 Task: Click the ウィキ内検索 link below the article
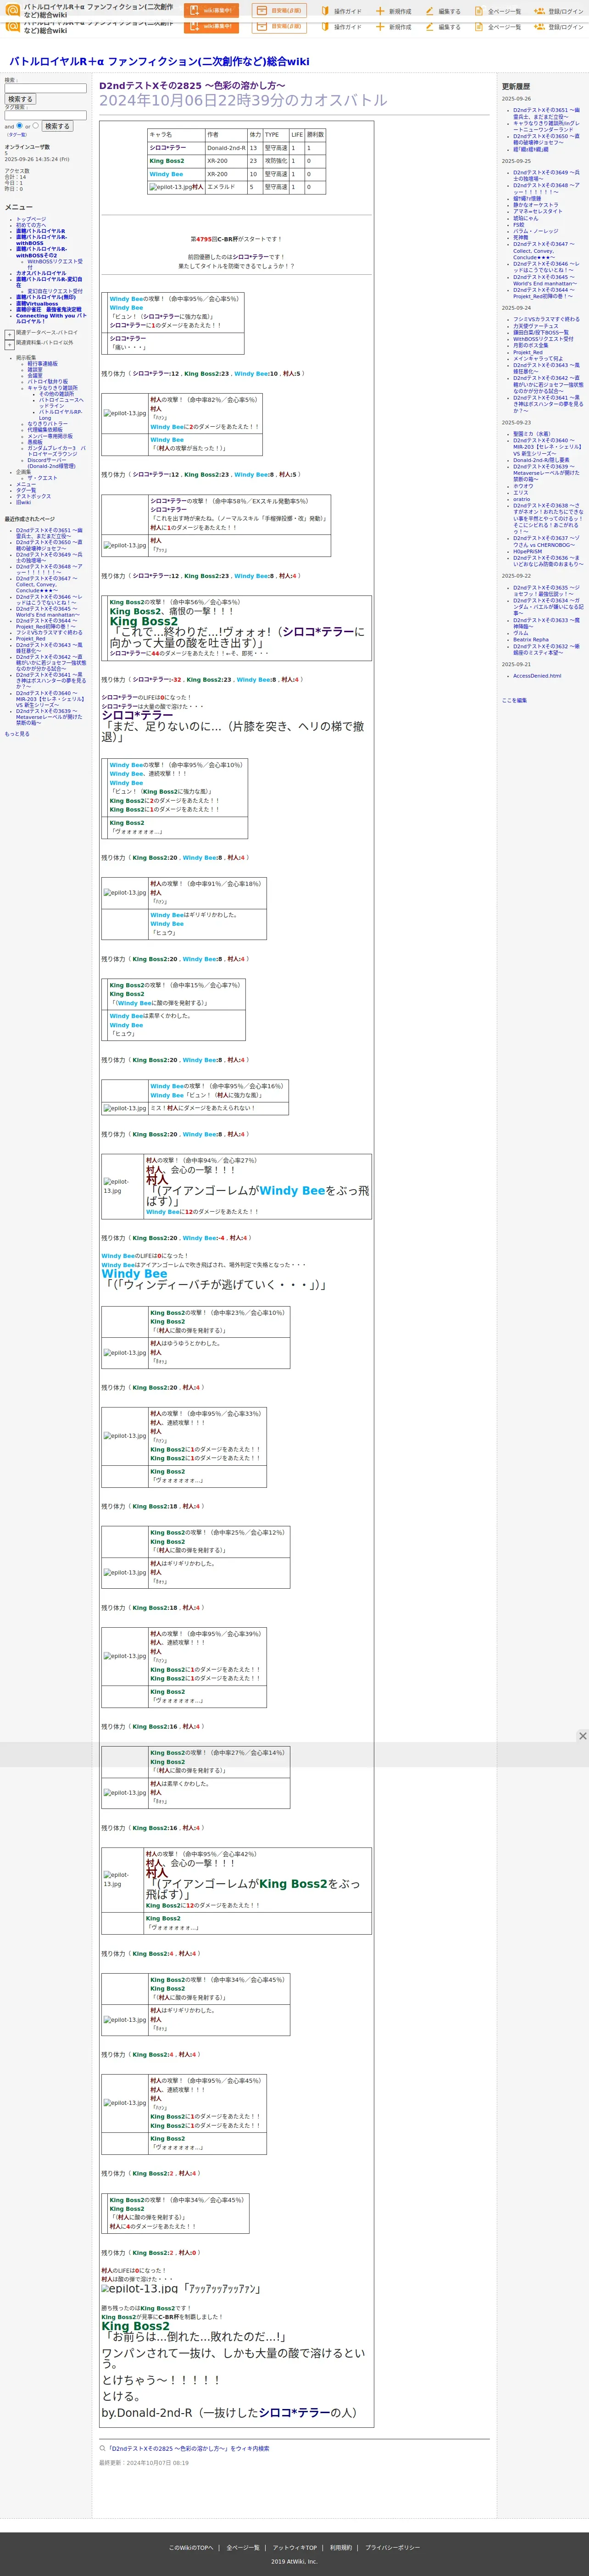(x=188, y=2449)
